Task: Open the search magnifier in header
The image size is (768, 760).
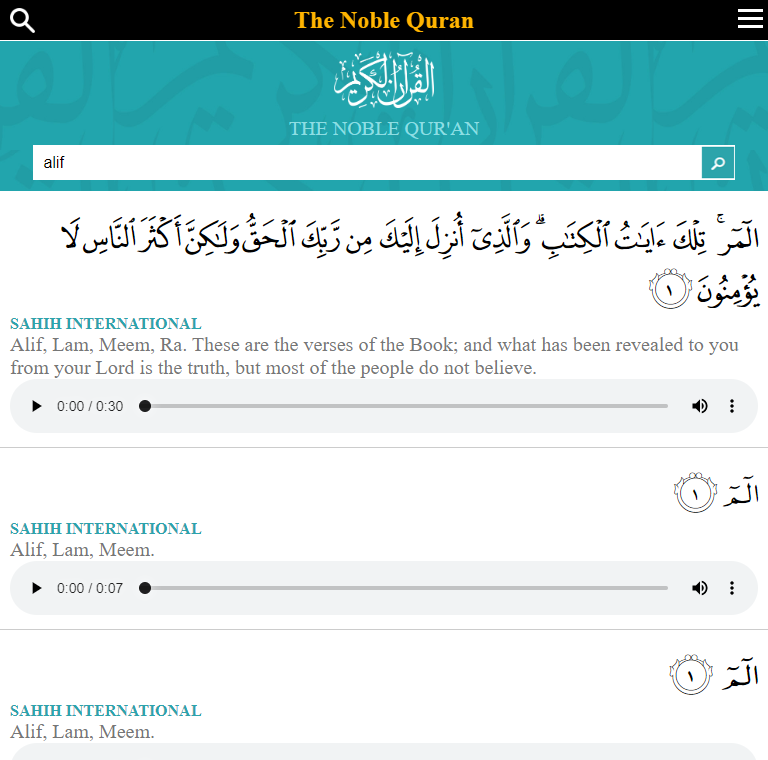Action: pyautogui.click(x=22, y=21)
